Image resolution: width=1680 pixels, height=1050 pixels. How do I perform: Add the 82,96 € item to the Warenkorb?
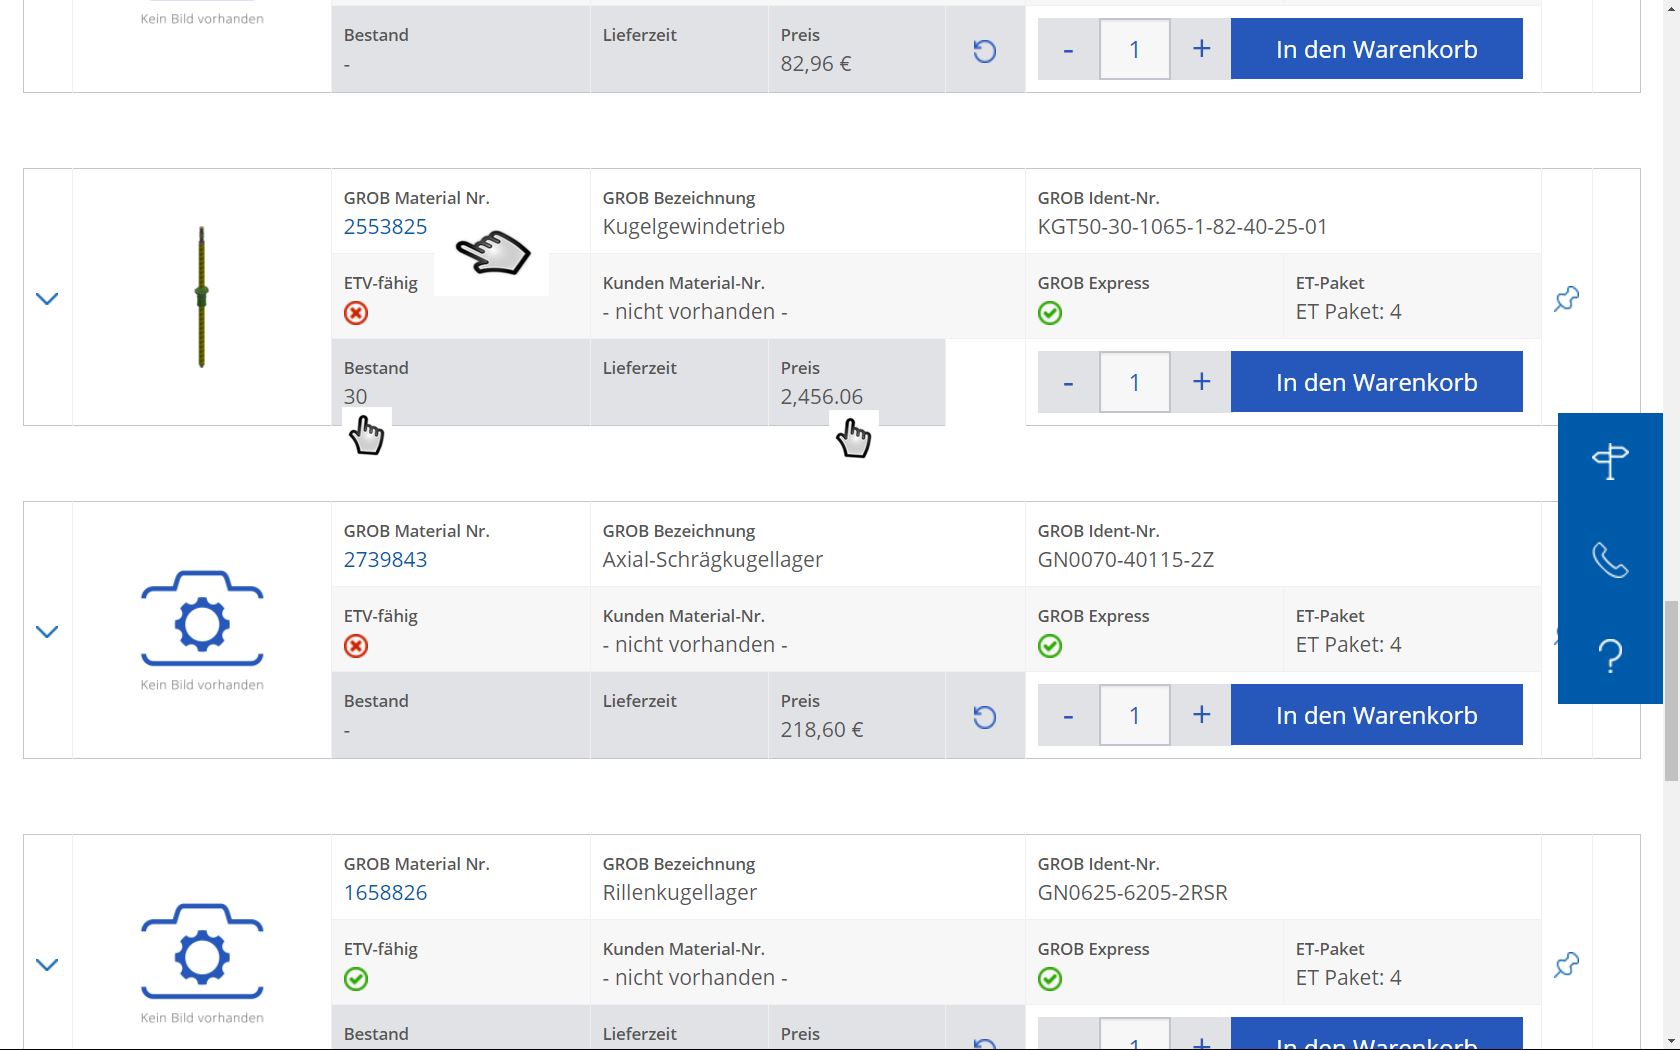point(1376,48)
